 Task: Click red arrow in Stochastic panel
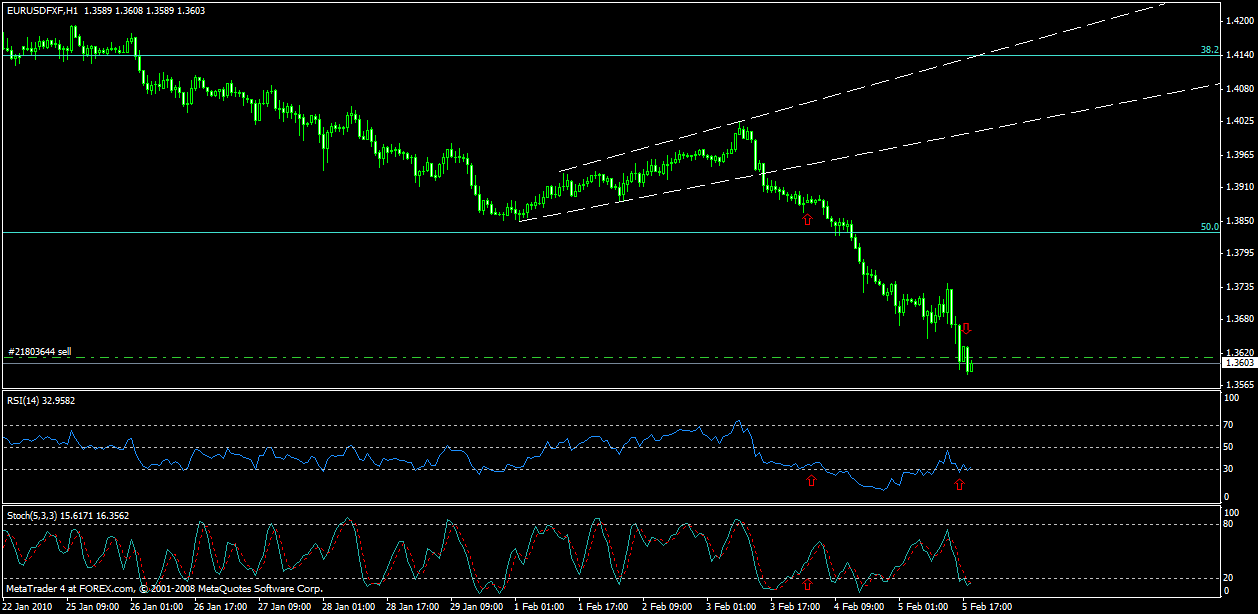pos(807,583)
